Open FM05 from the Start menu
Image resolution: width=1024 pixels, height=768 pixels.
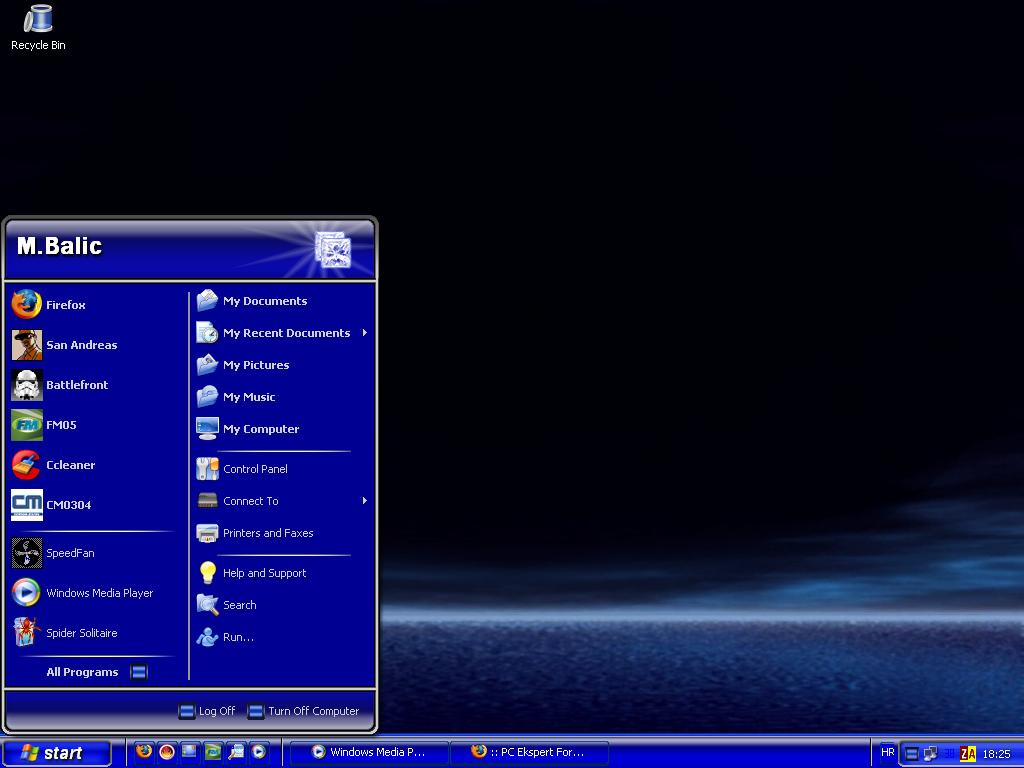pyautogui.click(x=60, y=425)
